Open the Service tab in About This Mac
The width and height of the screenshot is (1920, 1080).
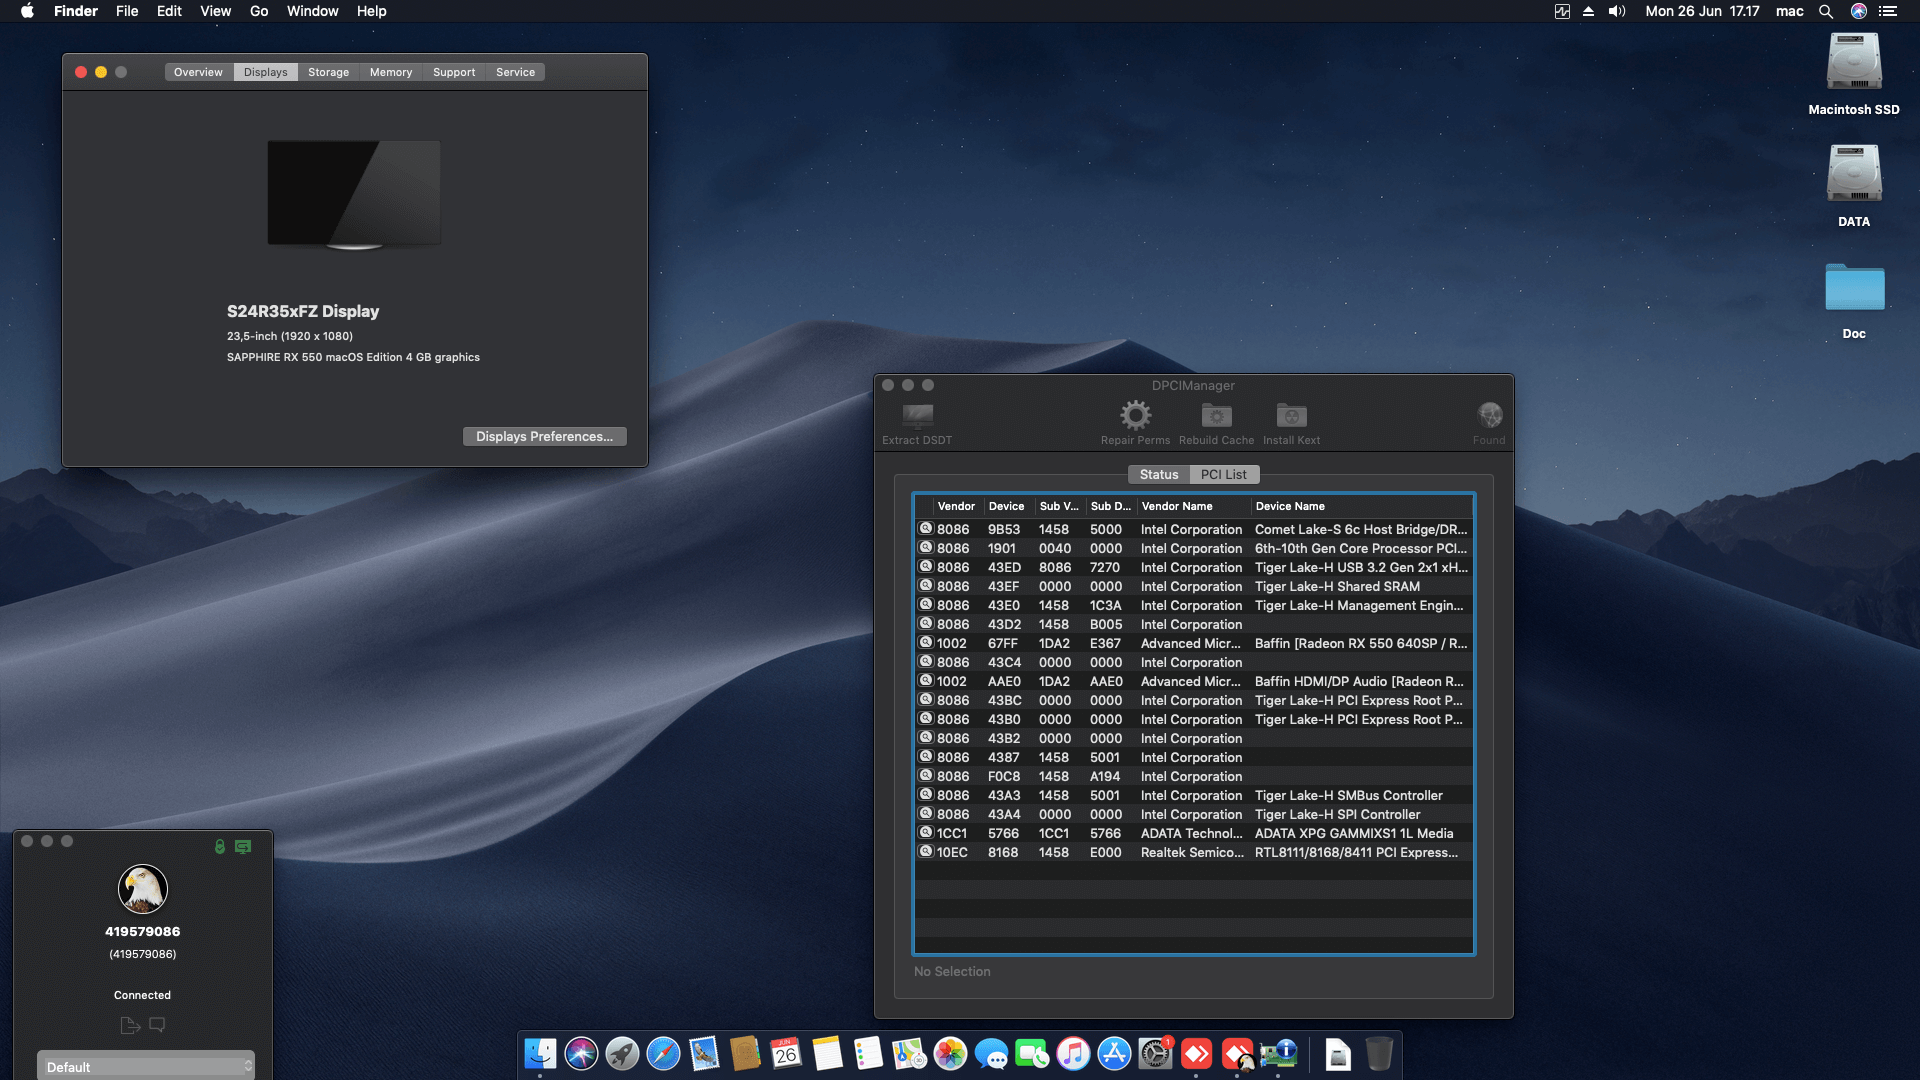[x=515, y=72]
